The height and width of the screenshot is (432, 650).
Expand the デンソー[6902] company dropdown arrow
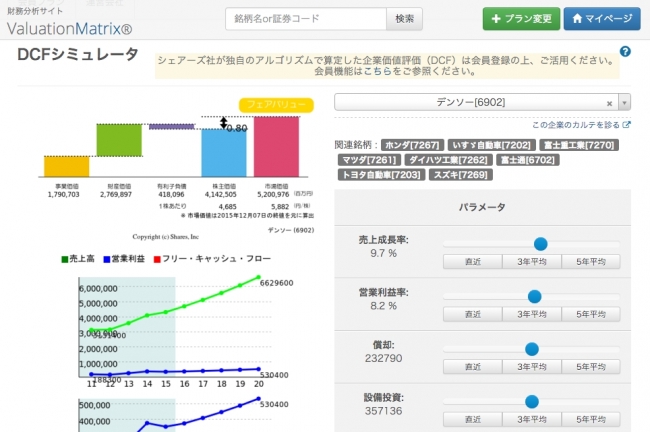[624, 102]
